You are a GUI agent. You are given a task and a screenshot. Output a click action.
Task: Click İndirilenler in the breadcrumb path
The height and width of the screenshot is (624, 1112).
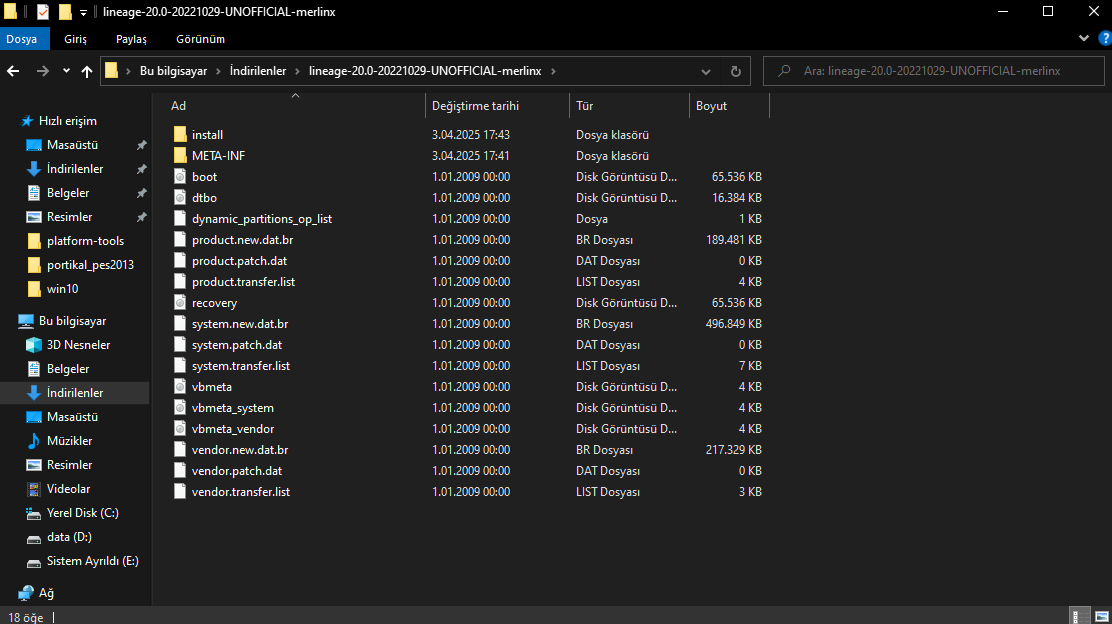(257, 71)
